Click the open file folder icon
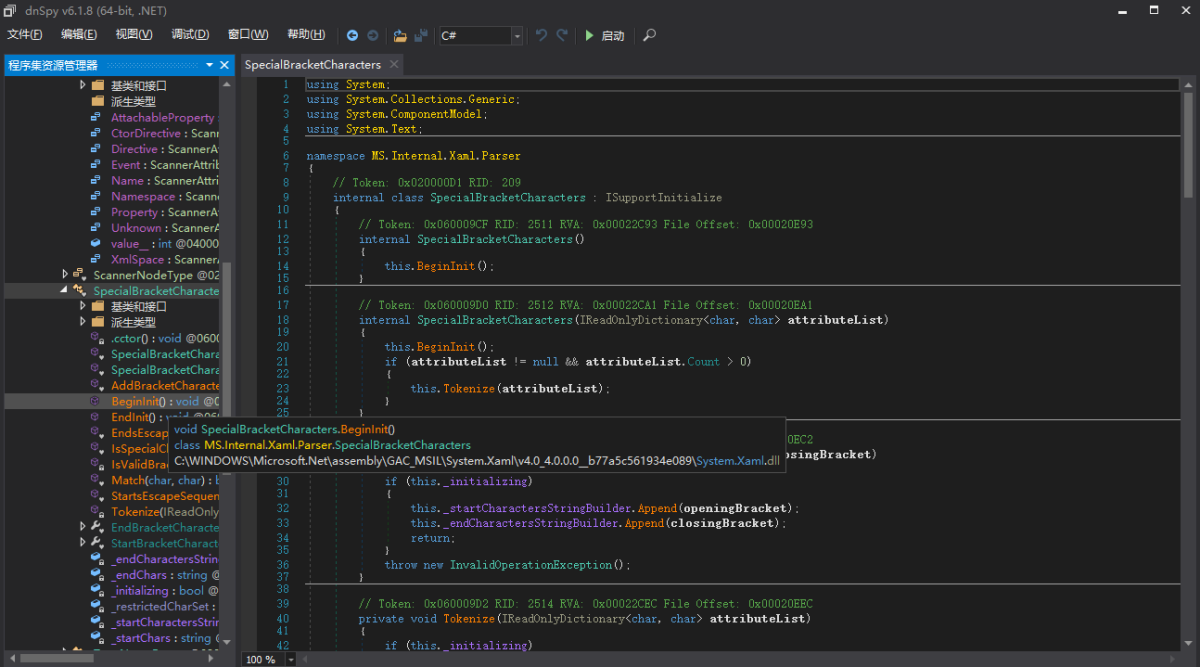Screen dimensions: 1200x667 point(400,35)
